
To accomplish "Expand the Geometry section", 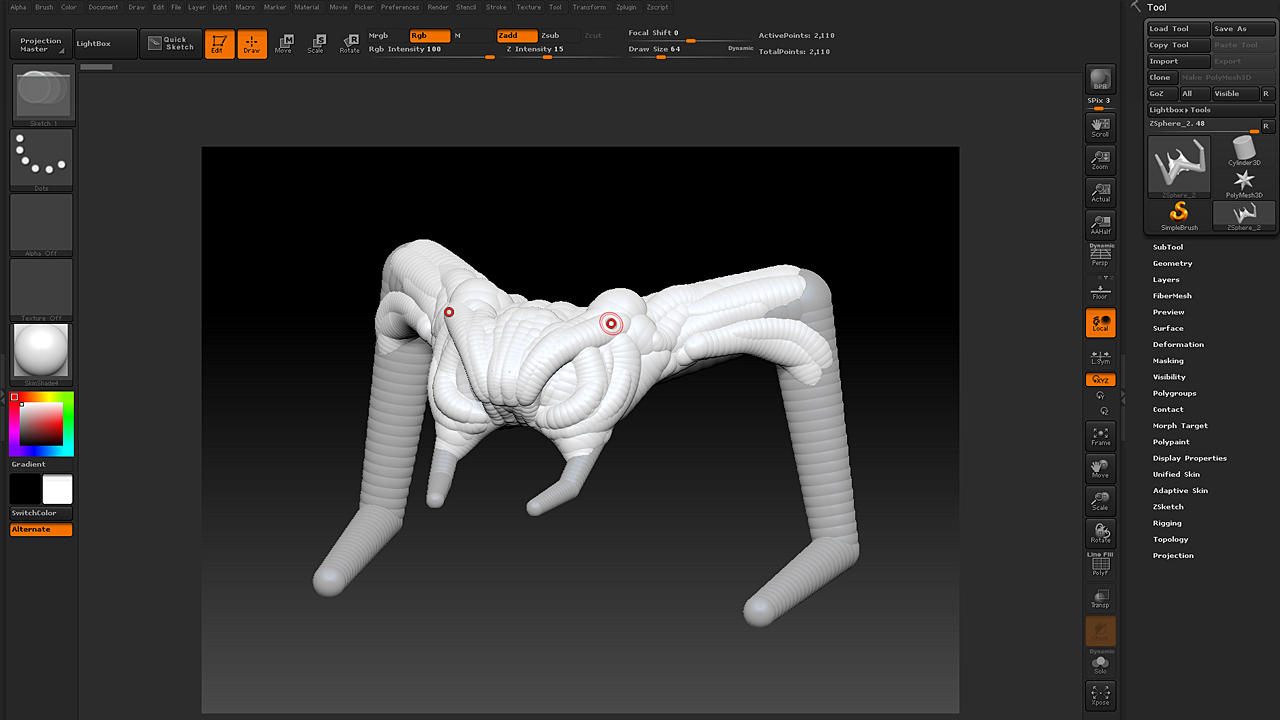I will coord(1172,263).
